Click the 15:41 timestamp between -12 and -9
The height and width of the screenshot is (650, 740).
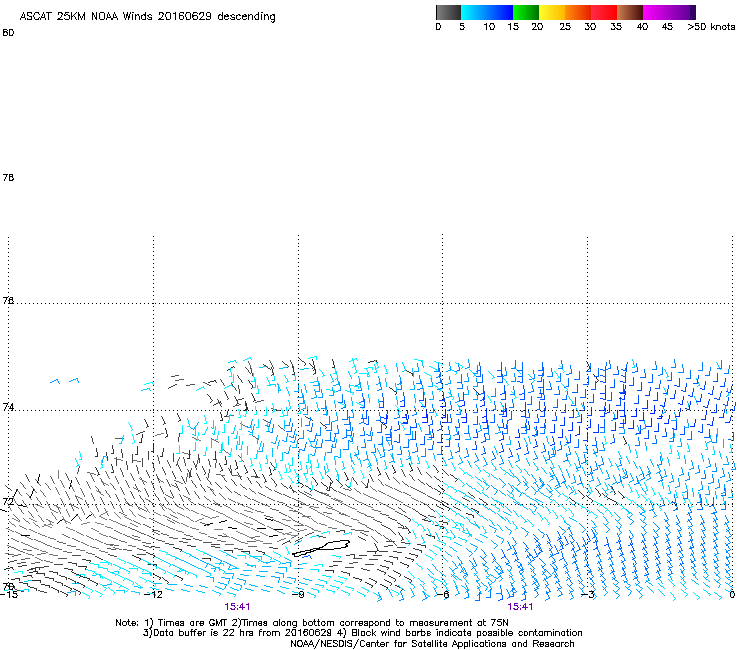point(237,607)
